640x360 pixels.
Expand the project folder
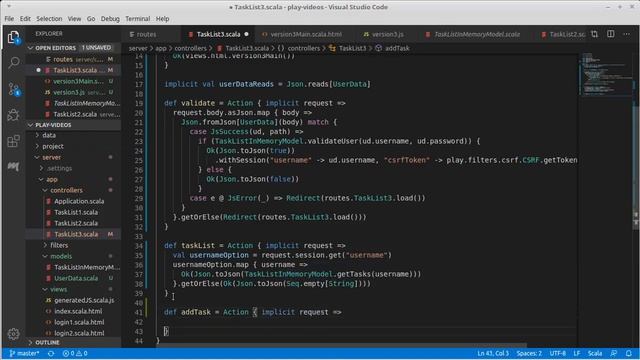[x=53, y=146]
